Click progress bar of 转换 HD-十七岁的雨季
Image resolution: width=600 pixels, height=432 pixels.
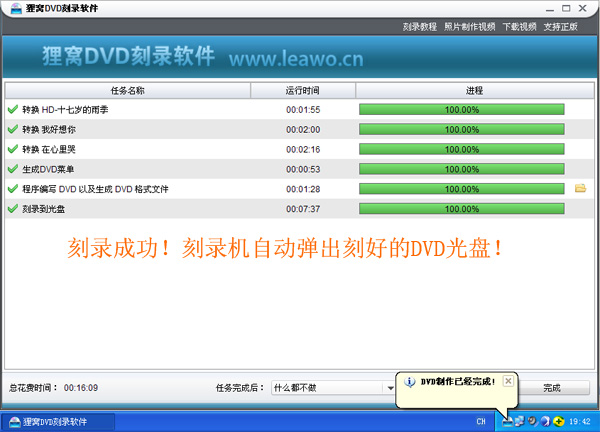461,109
